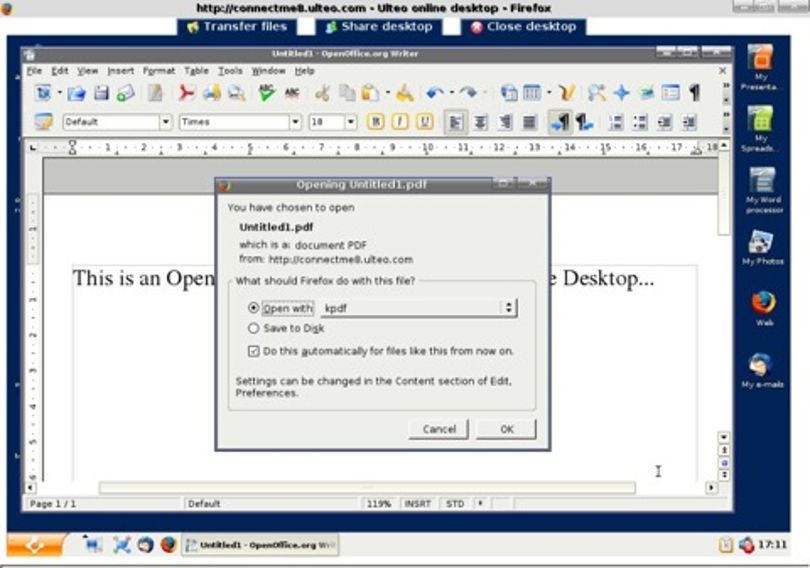The height and width of the screenshot is (568, 810).
Task: Uncheck 'Do this automatically for files like this'
Action: [253, 351]
